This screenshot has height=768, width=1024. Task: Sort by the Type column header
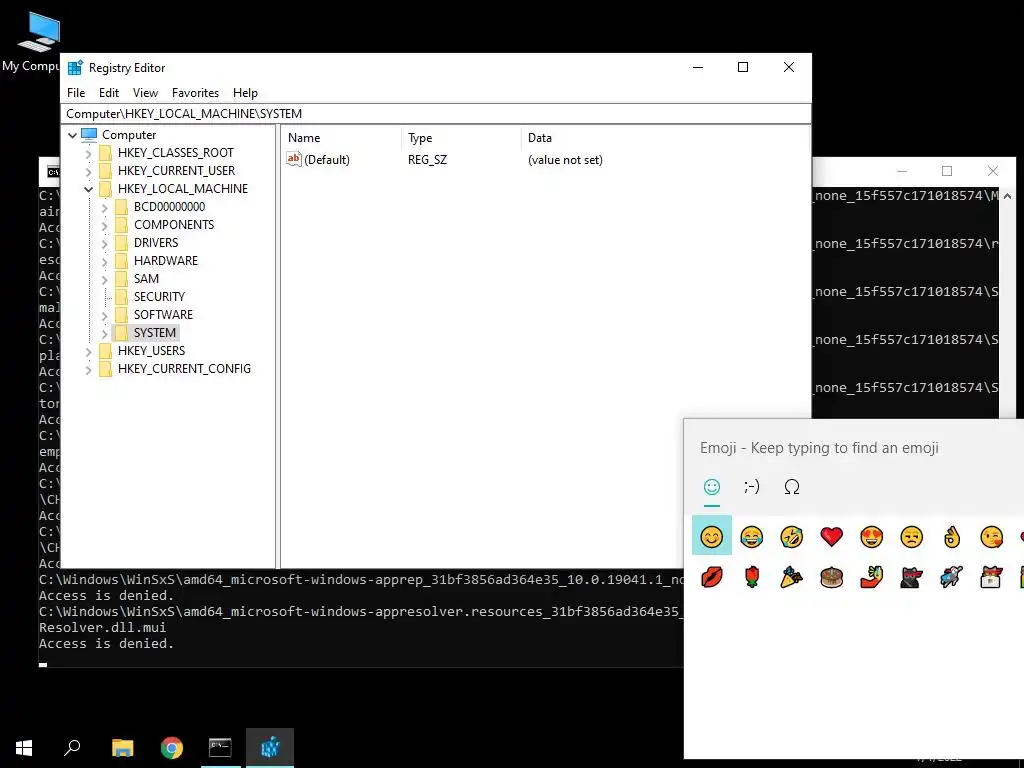tap(461, 138)
